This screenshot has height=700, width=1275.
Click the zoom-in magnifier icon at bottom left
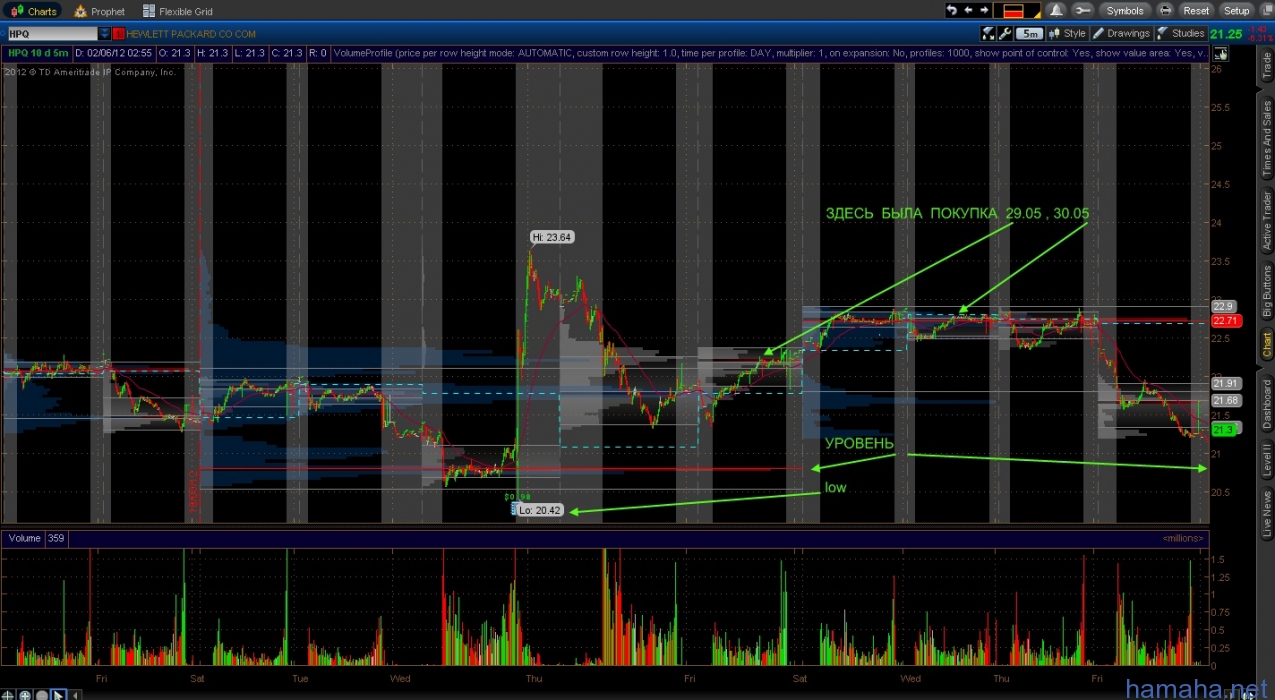click(26, 694)
